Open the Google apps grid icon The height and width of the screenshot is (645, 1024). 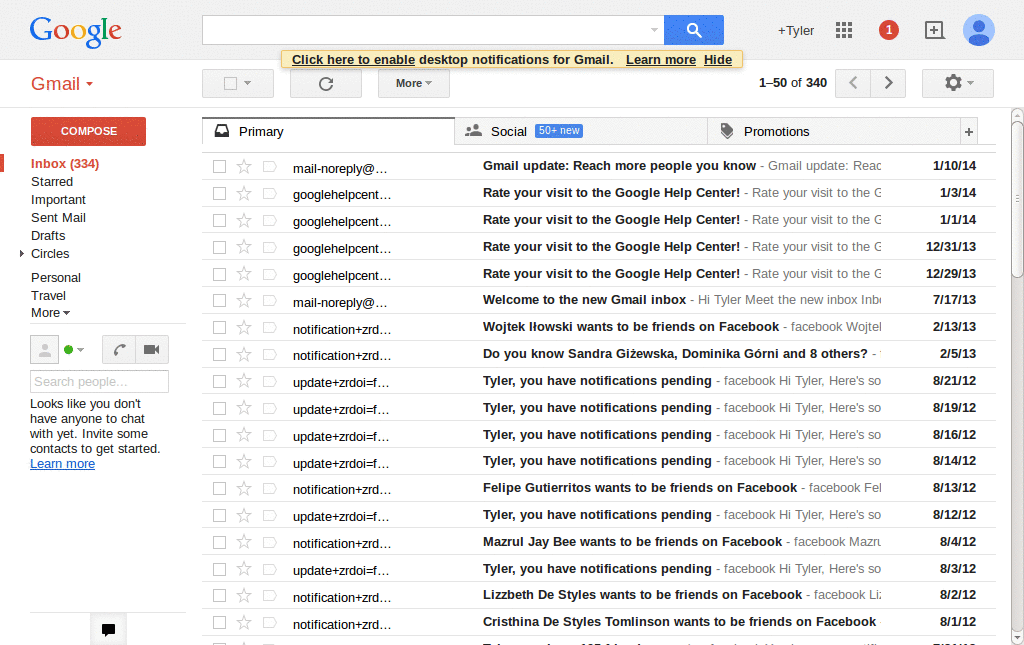[x=843, y=30]
